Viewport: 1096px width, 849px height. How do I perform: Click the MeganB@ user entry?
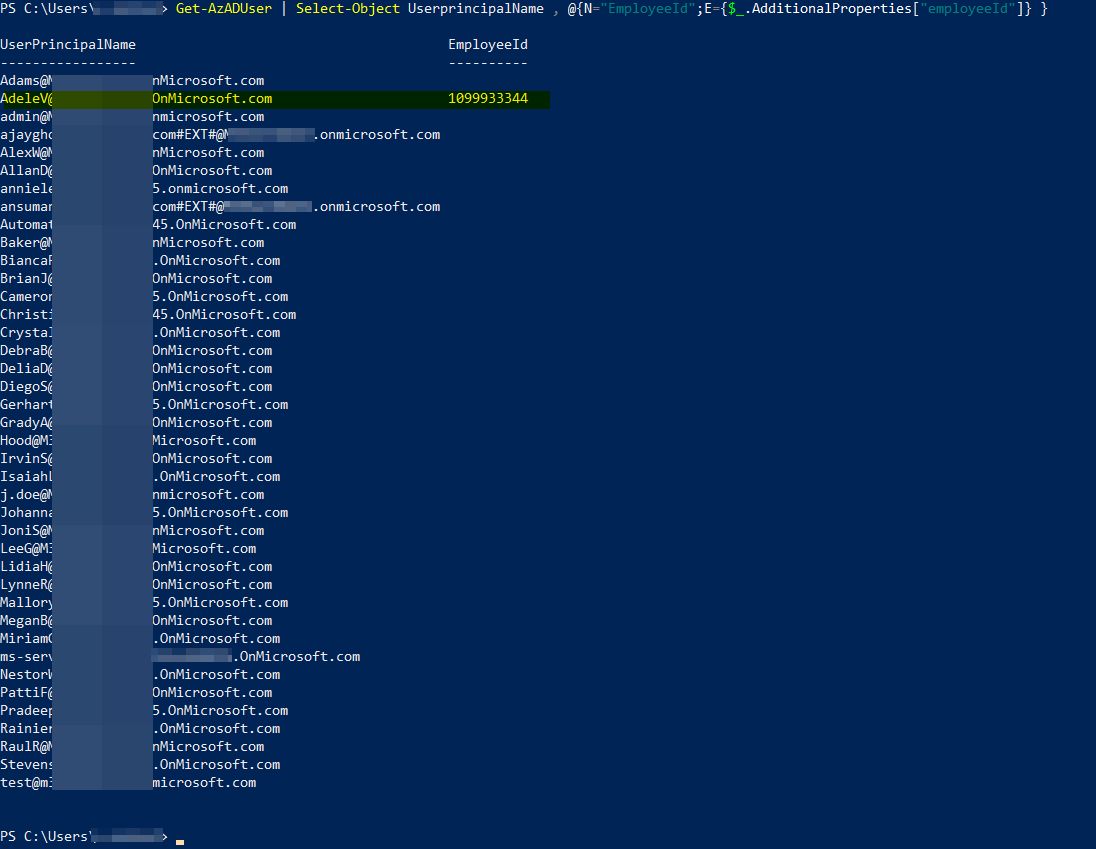tap(136, 621)
